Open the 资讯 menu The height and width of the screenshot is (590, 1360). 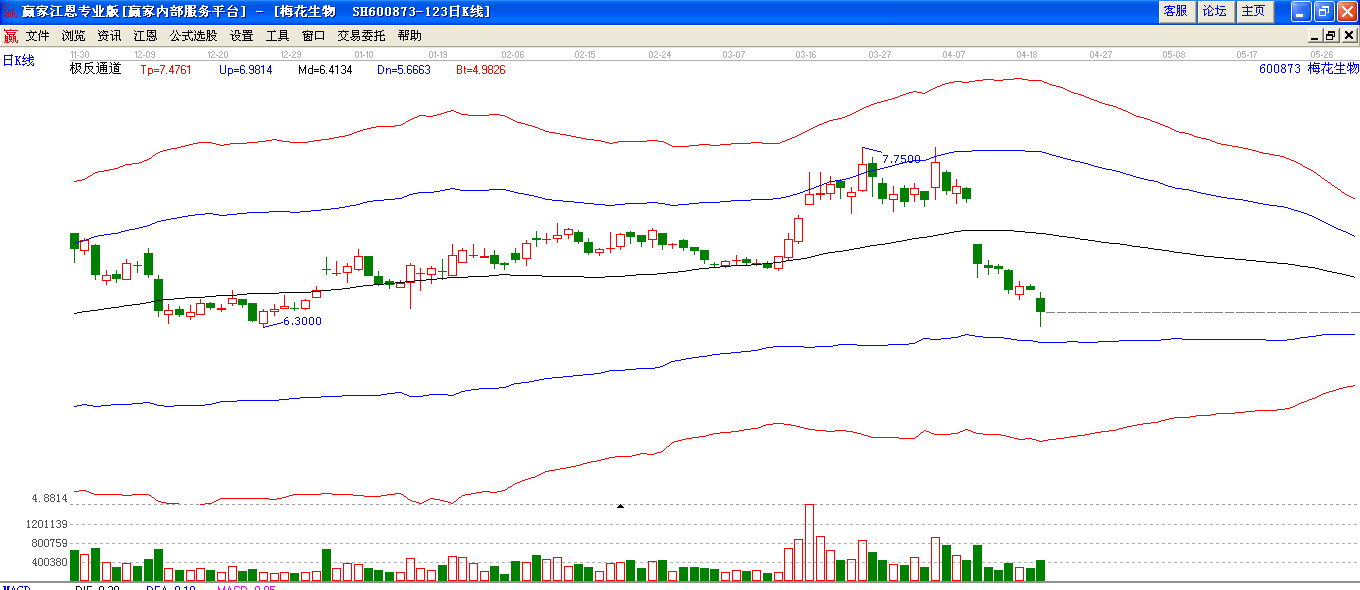click(109, 36)
